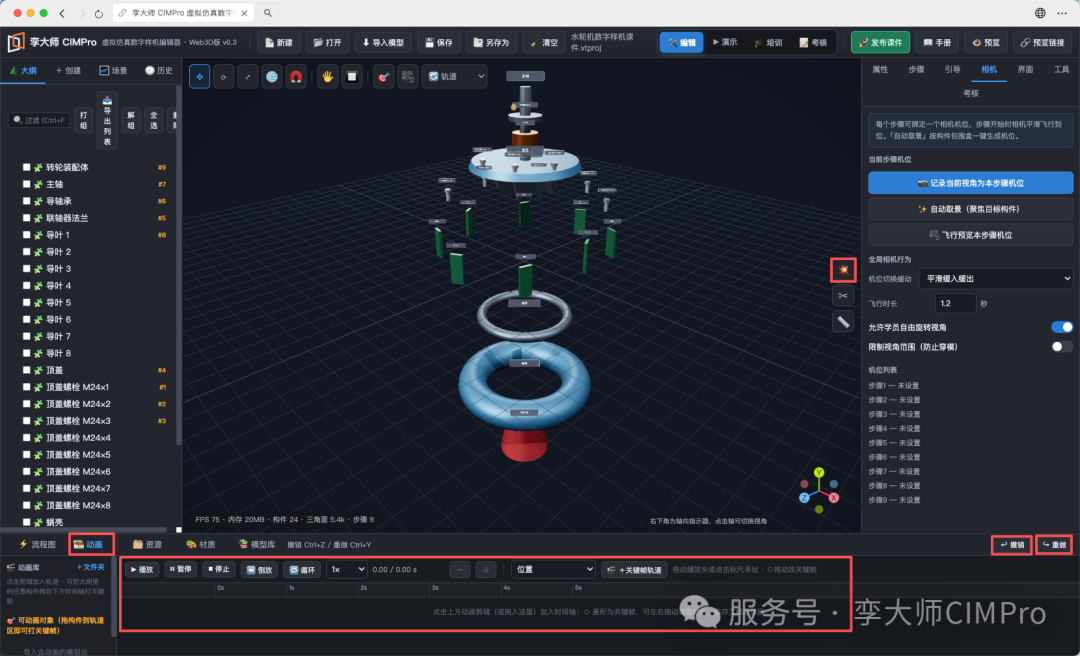Open the 1x playback speed dropdown

(x=346, y=570)
